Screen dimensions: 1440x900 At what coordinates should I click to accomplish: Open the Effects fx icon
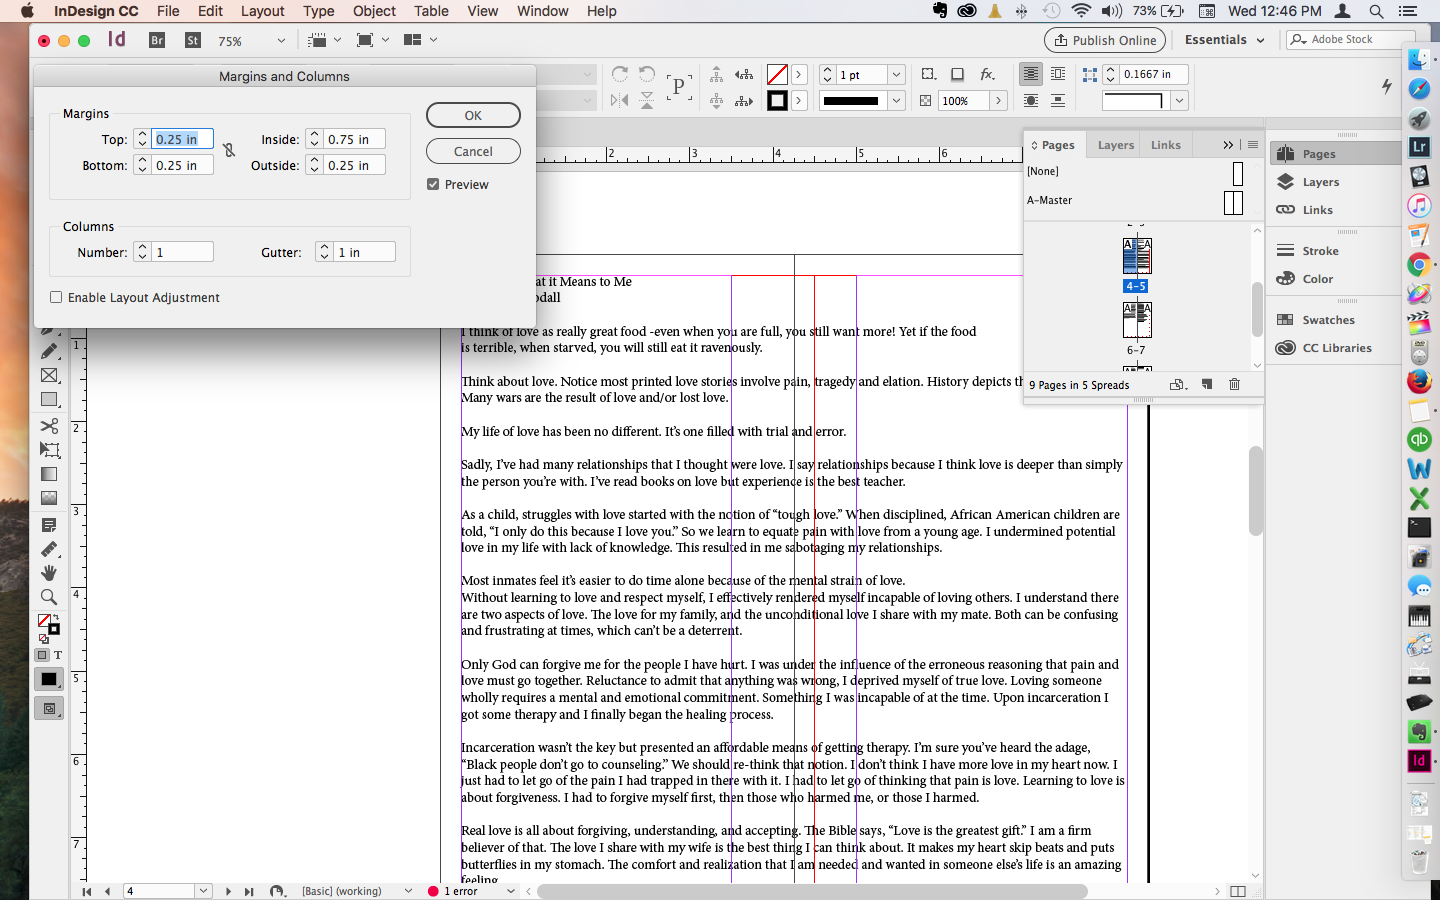click(x=988, y=75)
